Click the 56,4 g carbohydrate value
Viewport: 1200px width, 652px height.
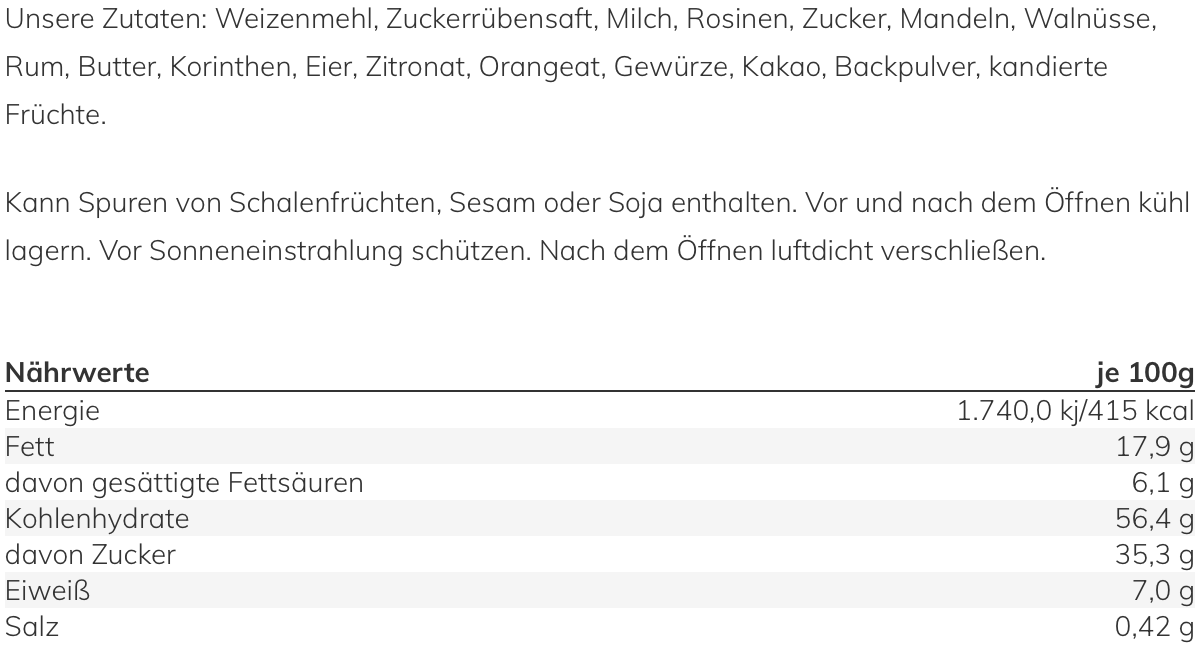point(1155,519)
